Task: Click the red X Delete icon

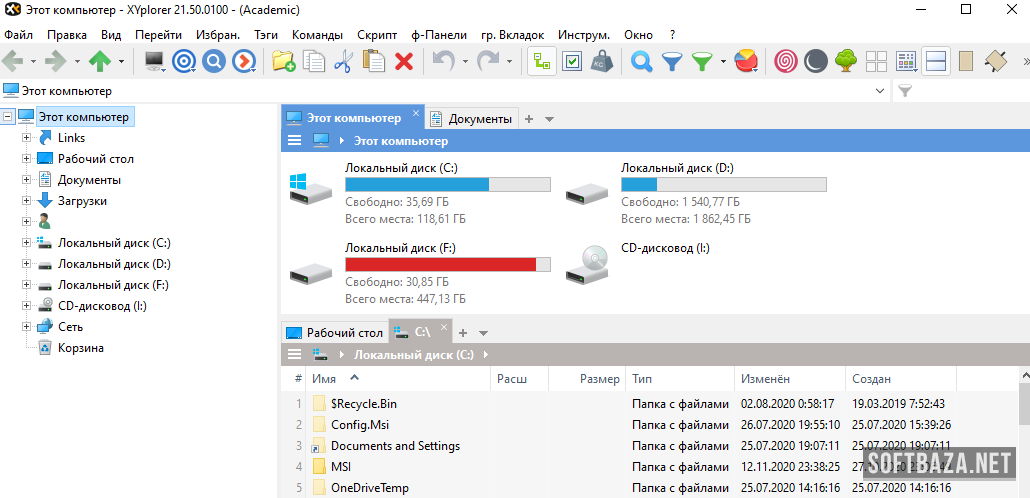Action: tap(404, 62)
